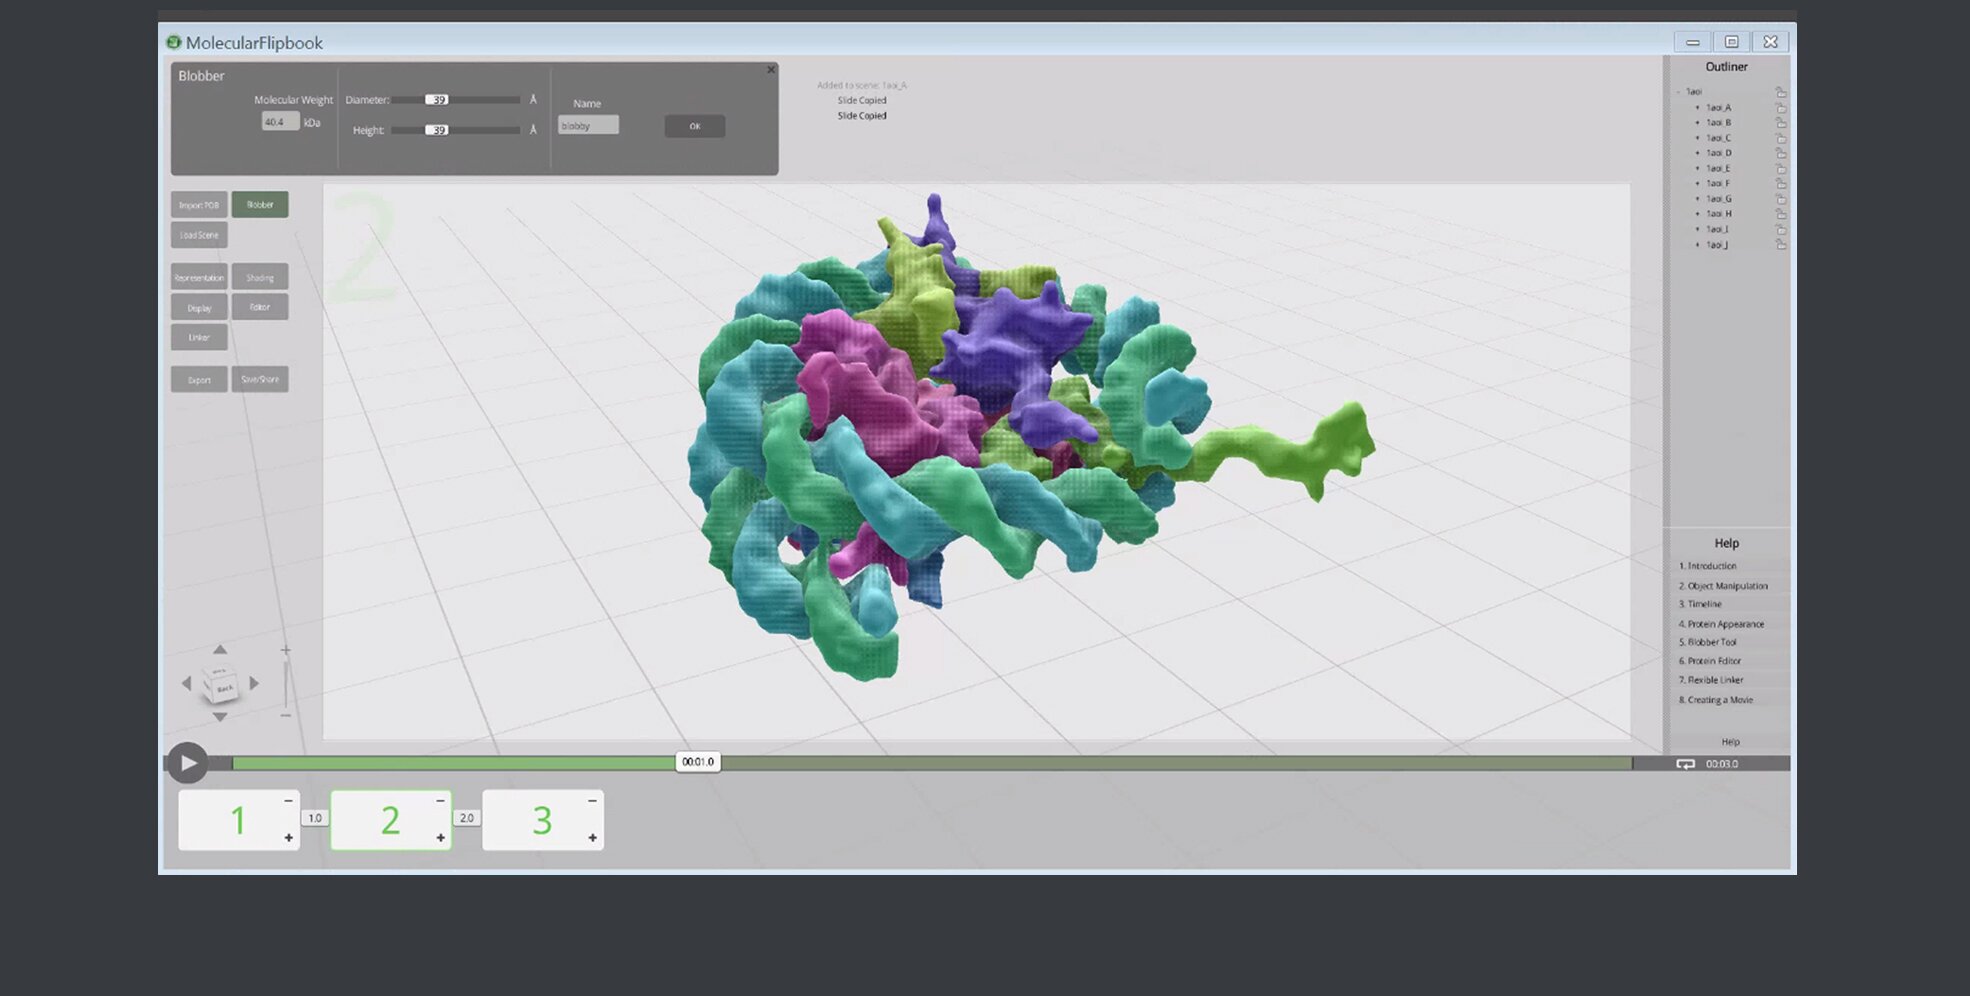Click the zoom-in plus above the zoom slider
1970x996 pixels.
pyautogui.click(x=286, y=651)
